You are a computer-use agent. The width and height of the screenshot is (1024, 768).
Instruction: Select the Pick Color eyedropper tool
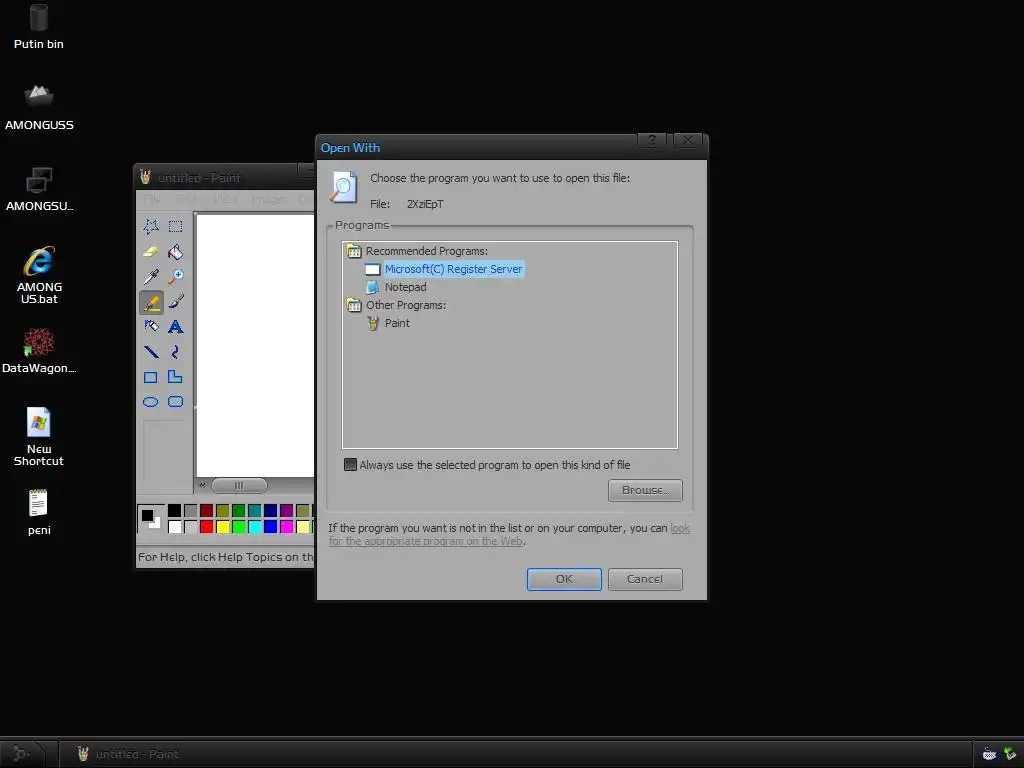(151, 277)
